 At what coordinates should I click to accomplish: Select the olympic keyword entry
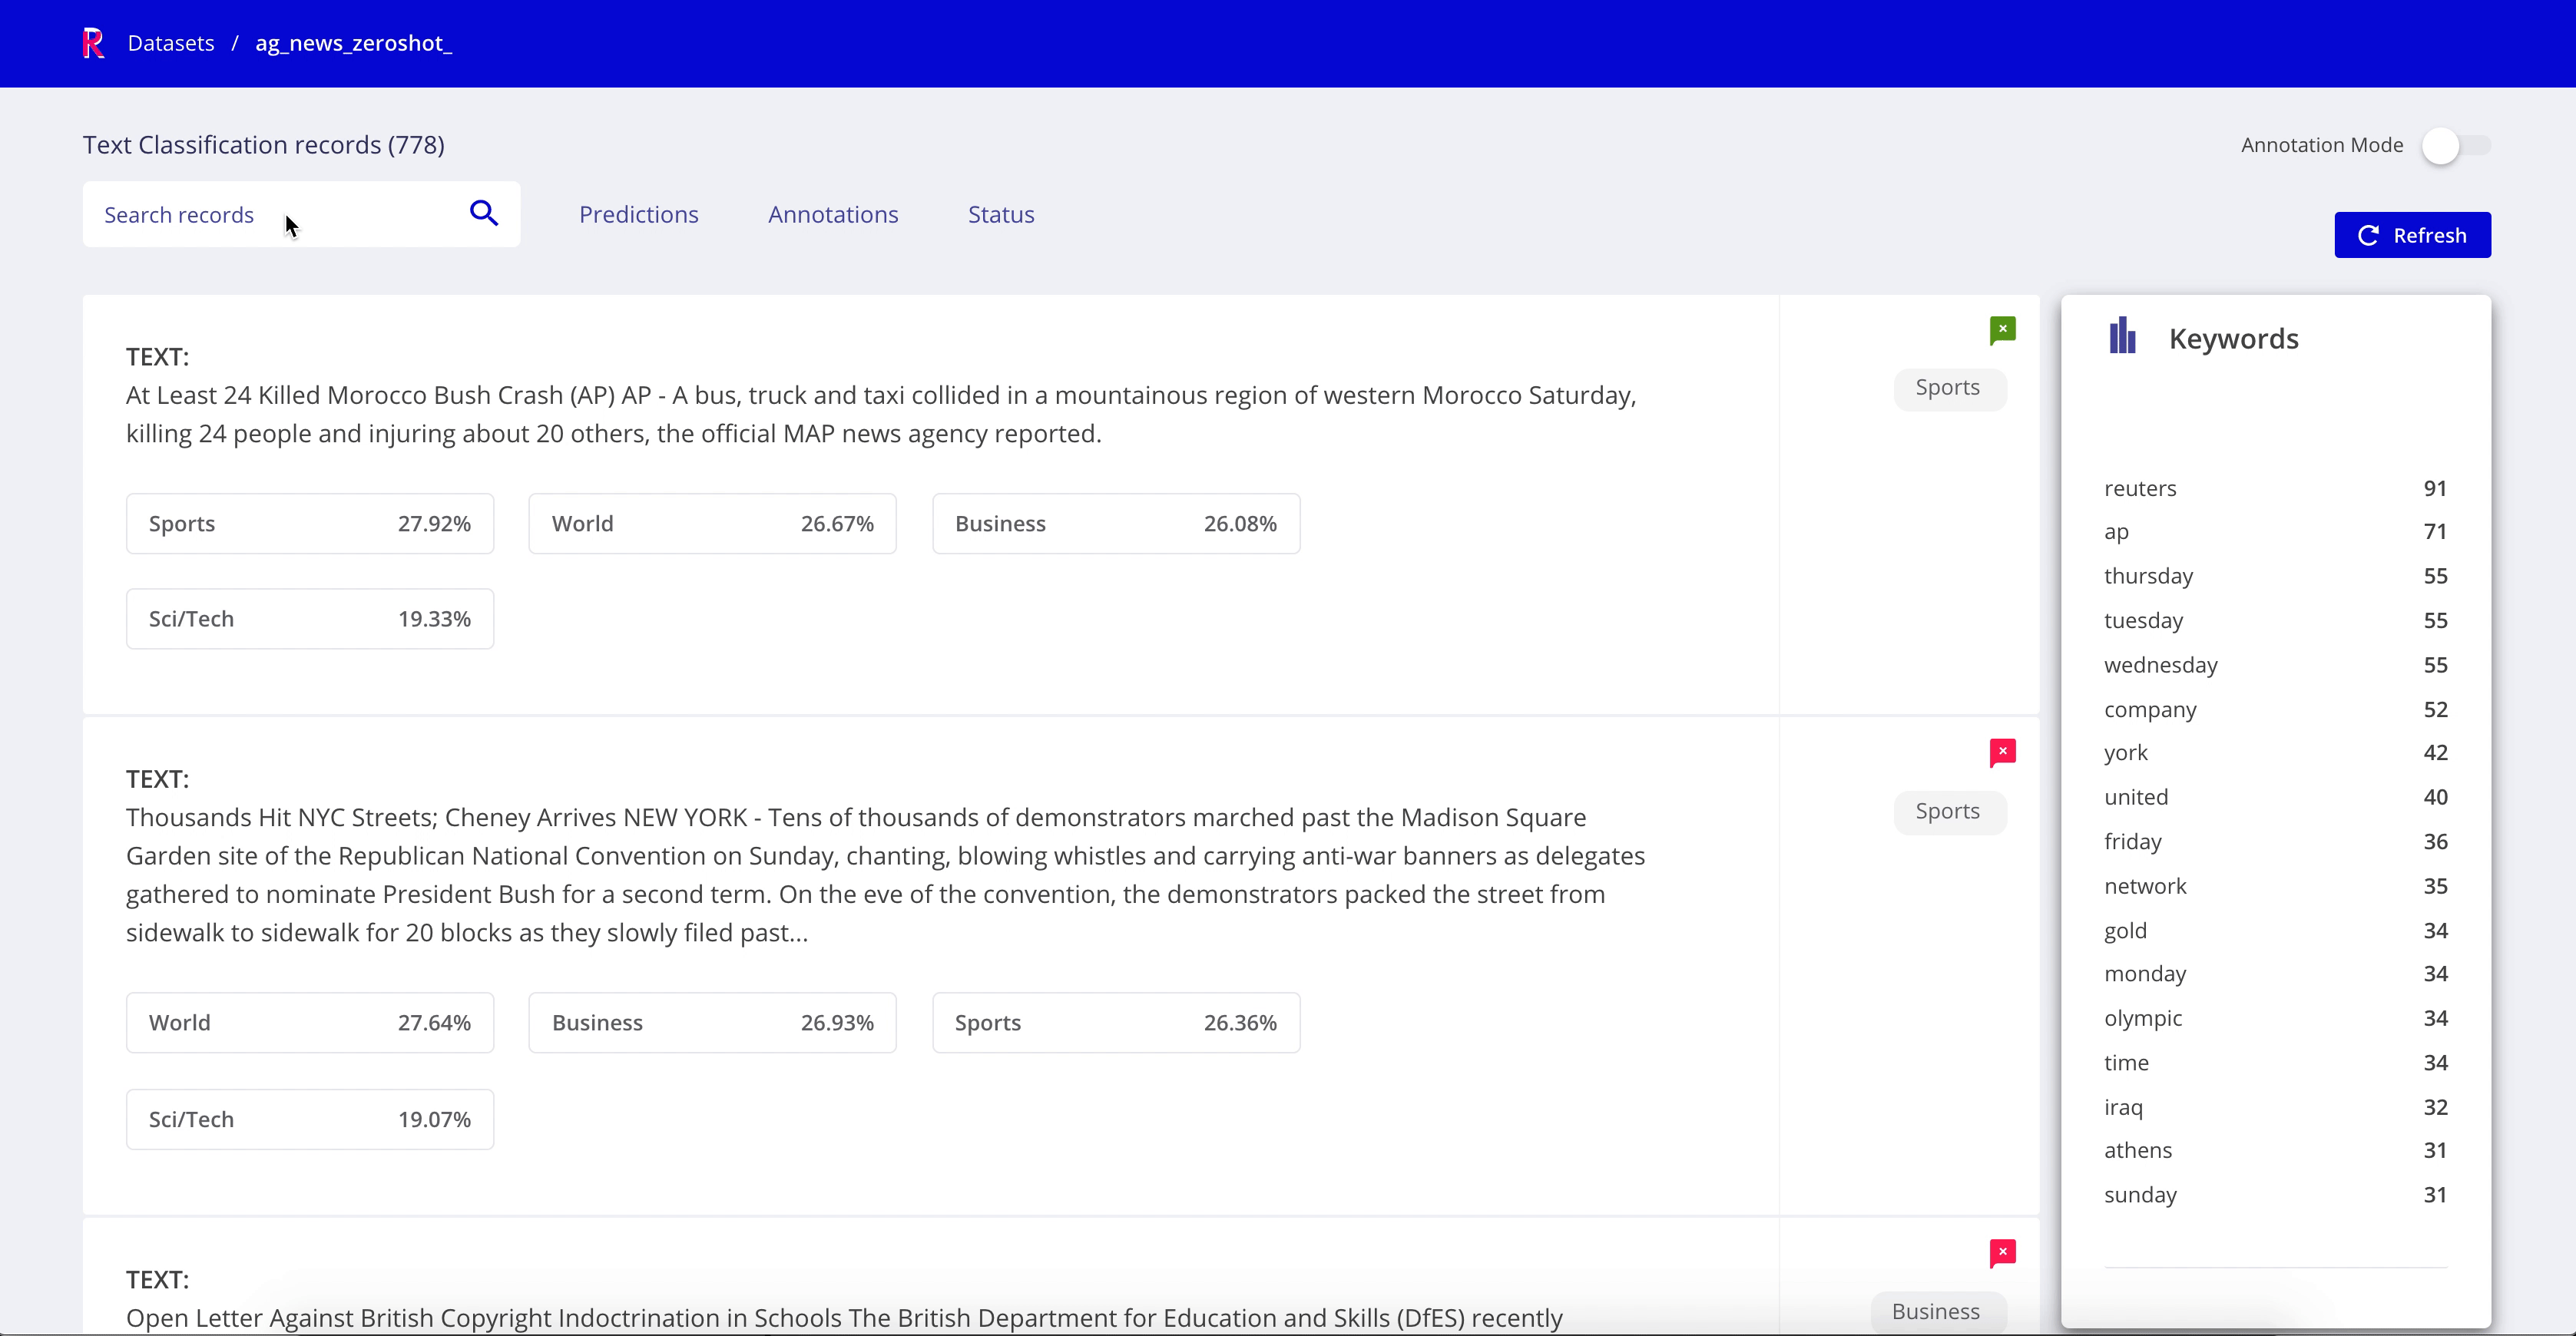pos(2143,1018)
